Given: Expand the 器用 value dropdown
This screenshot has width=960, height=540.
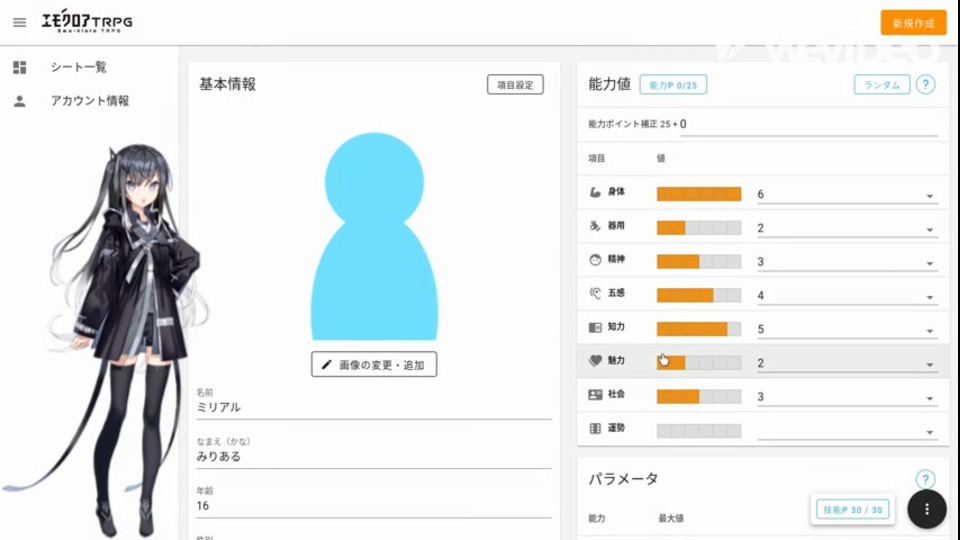Looking at the screenshot, I should click(847, 228).
